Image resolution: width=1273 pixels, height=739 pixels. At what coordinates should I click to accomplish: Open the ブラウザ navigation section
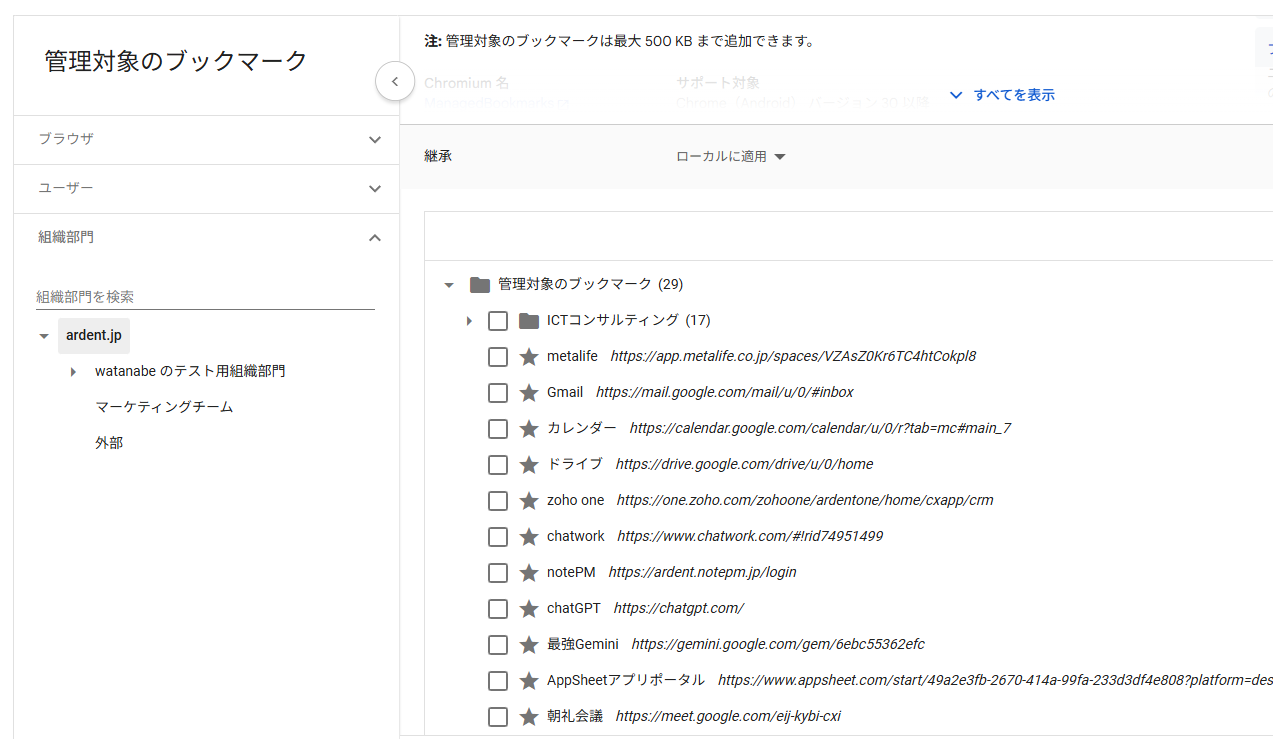click(205, 140)
